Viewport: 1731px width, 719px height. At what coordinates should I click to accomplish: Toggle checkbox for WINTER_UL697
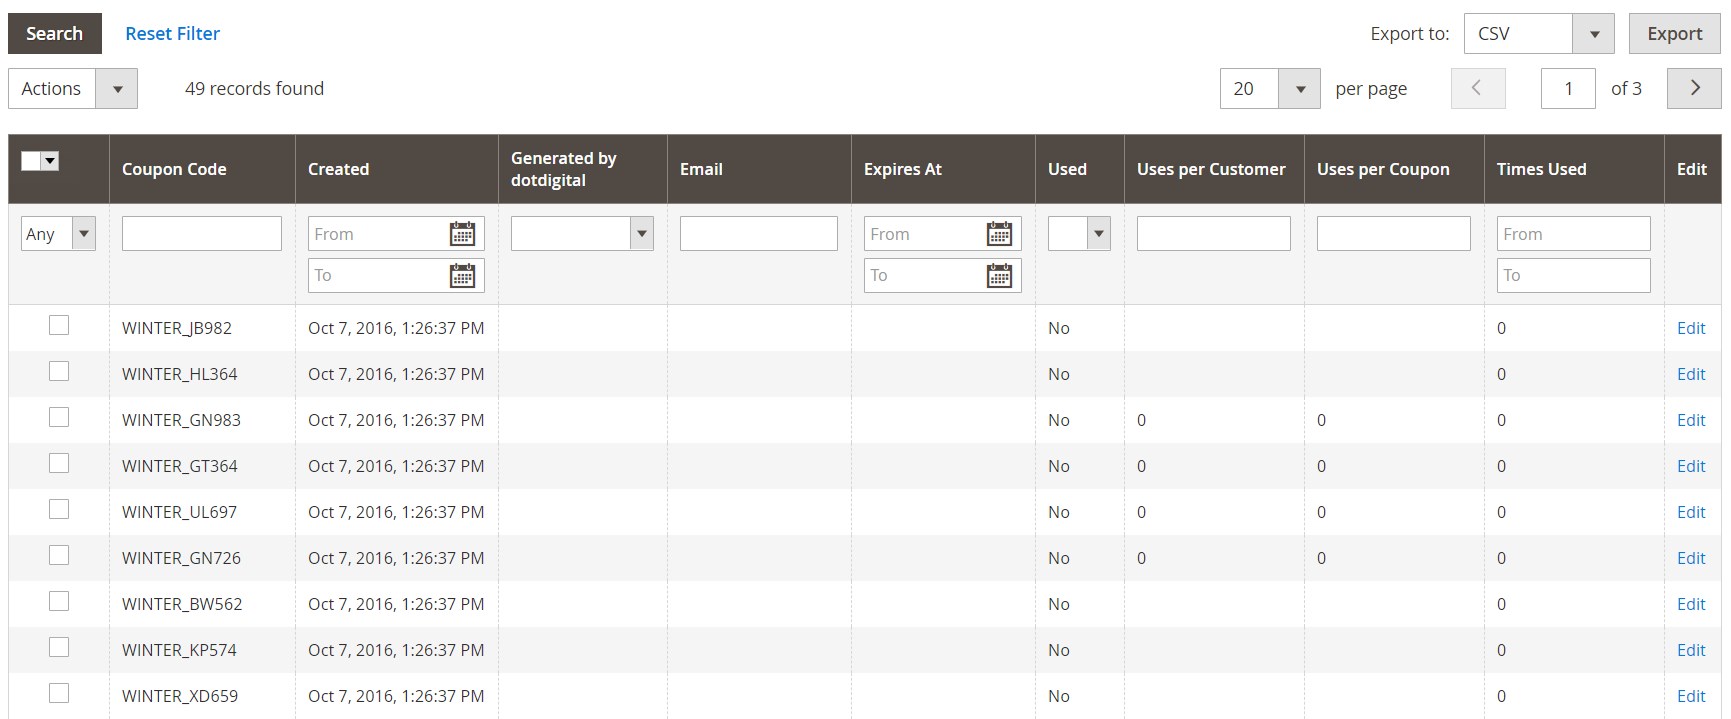pos(59,509)
